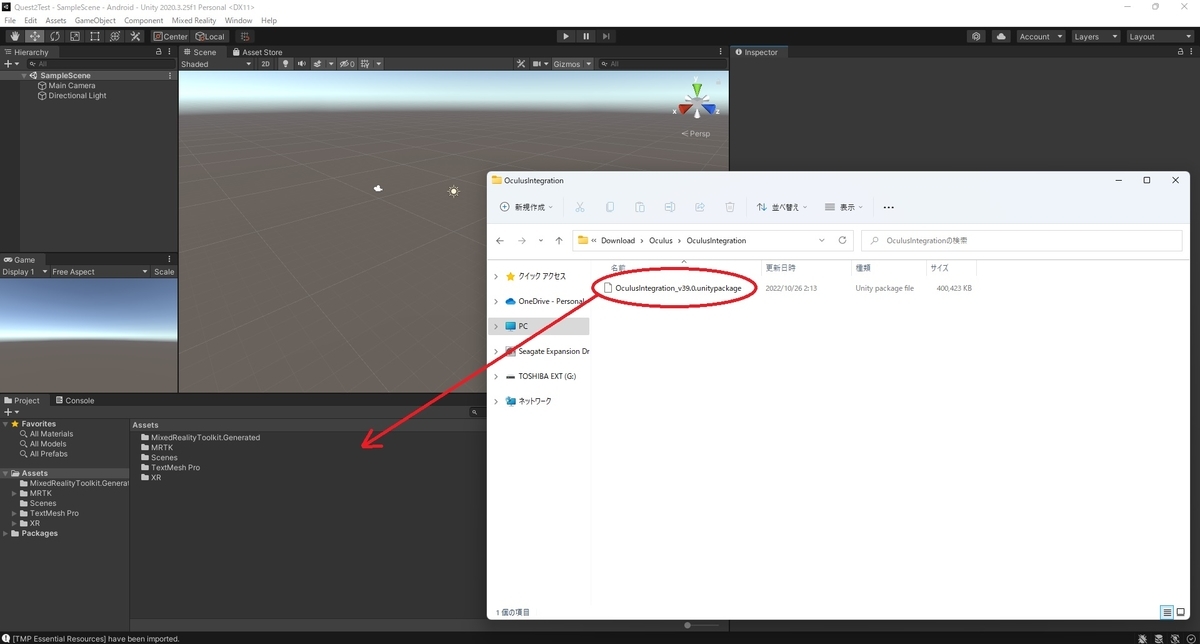Screen dimensions: 1200x644
Task: Open custom editor tools in Unity toolbar
Action: coord(135,36)
